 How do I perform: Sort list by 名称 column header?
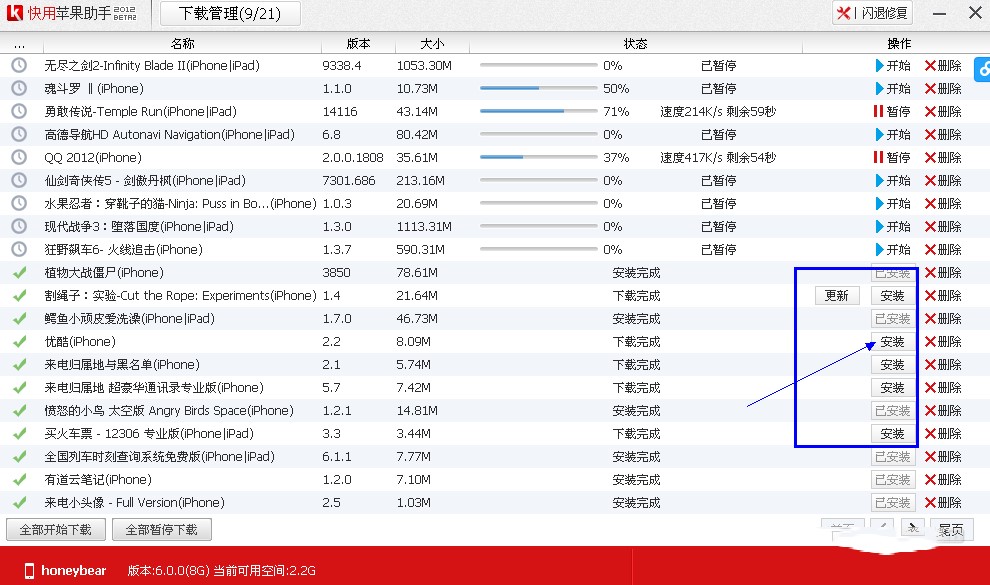point(182,44)
